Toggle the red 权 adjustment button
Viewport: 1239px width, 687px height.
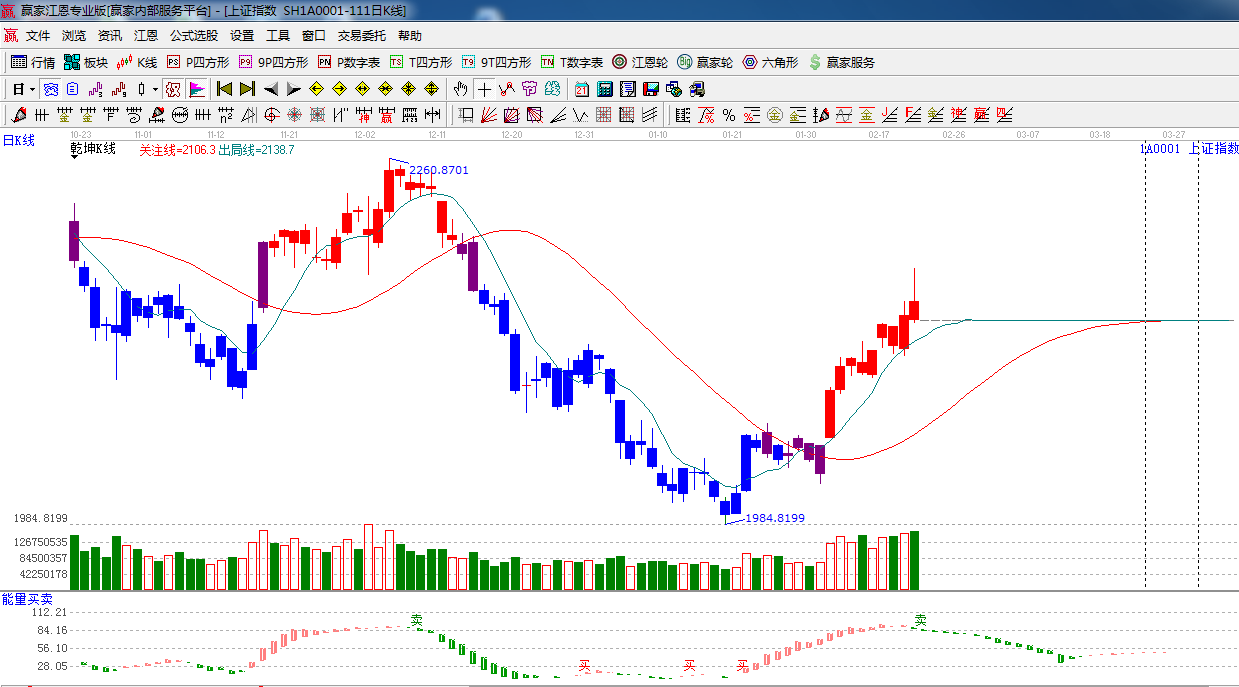(x=173, y=89)
